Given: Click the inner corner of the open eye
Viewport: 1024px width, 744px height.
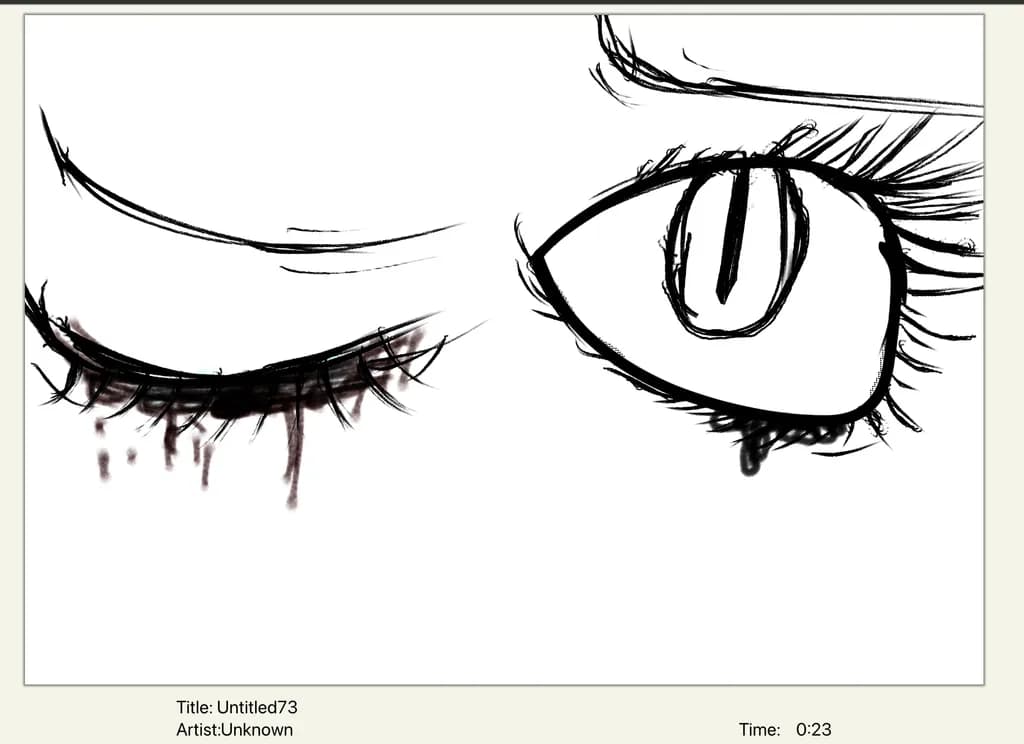Looking at the screenshot, I should 537,255.
